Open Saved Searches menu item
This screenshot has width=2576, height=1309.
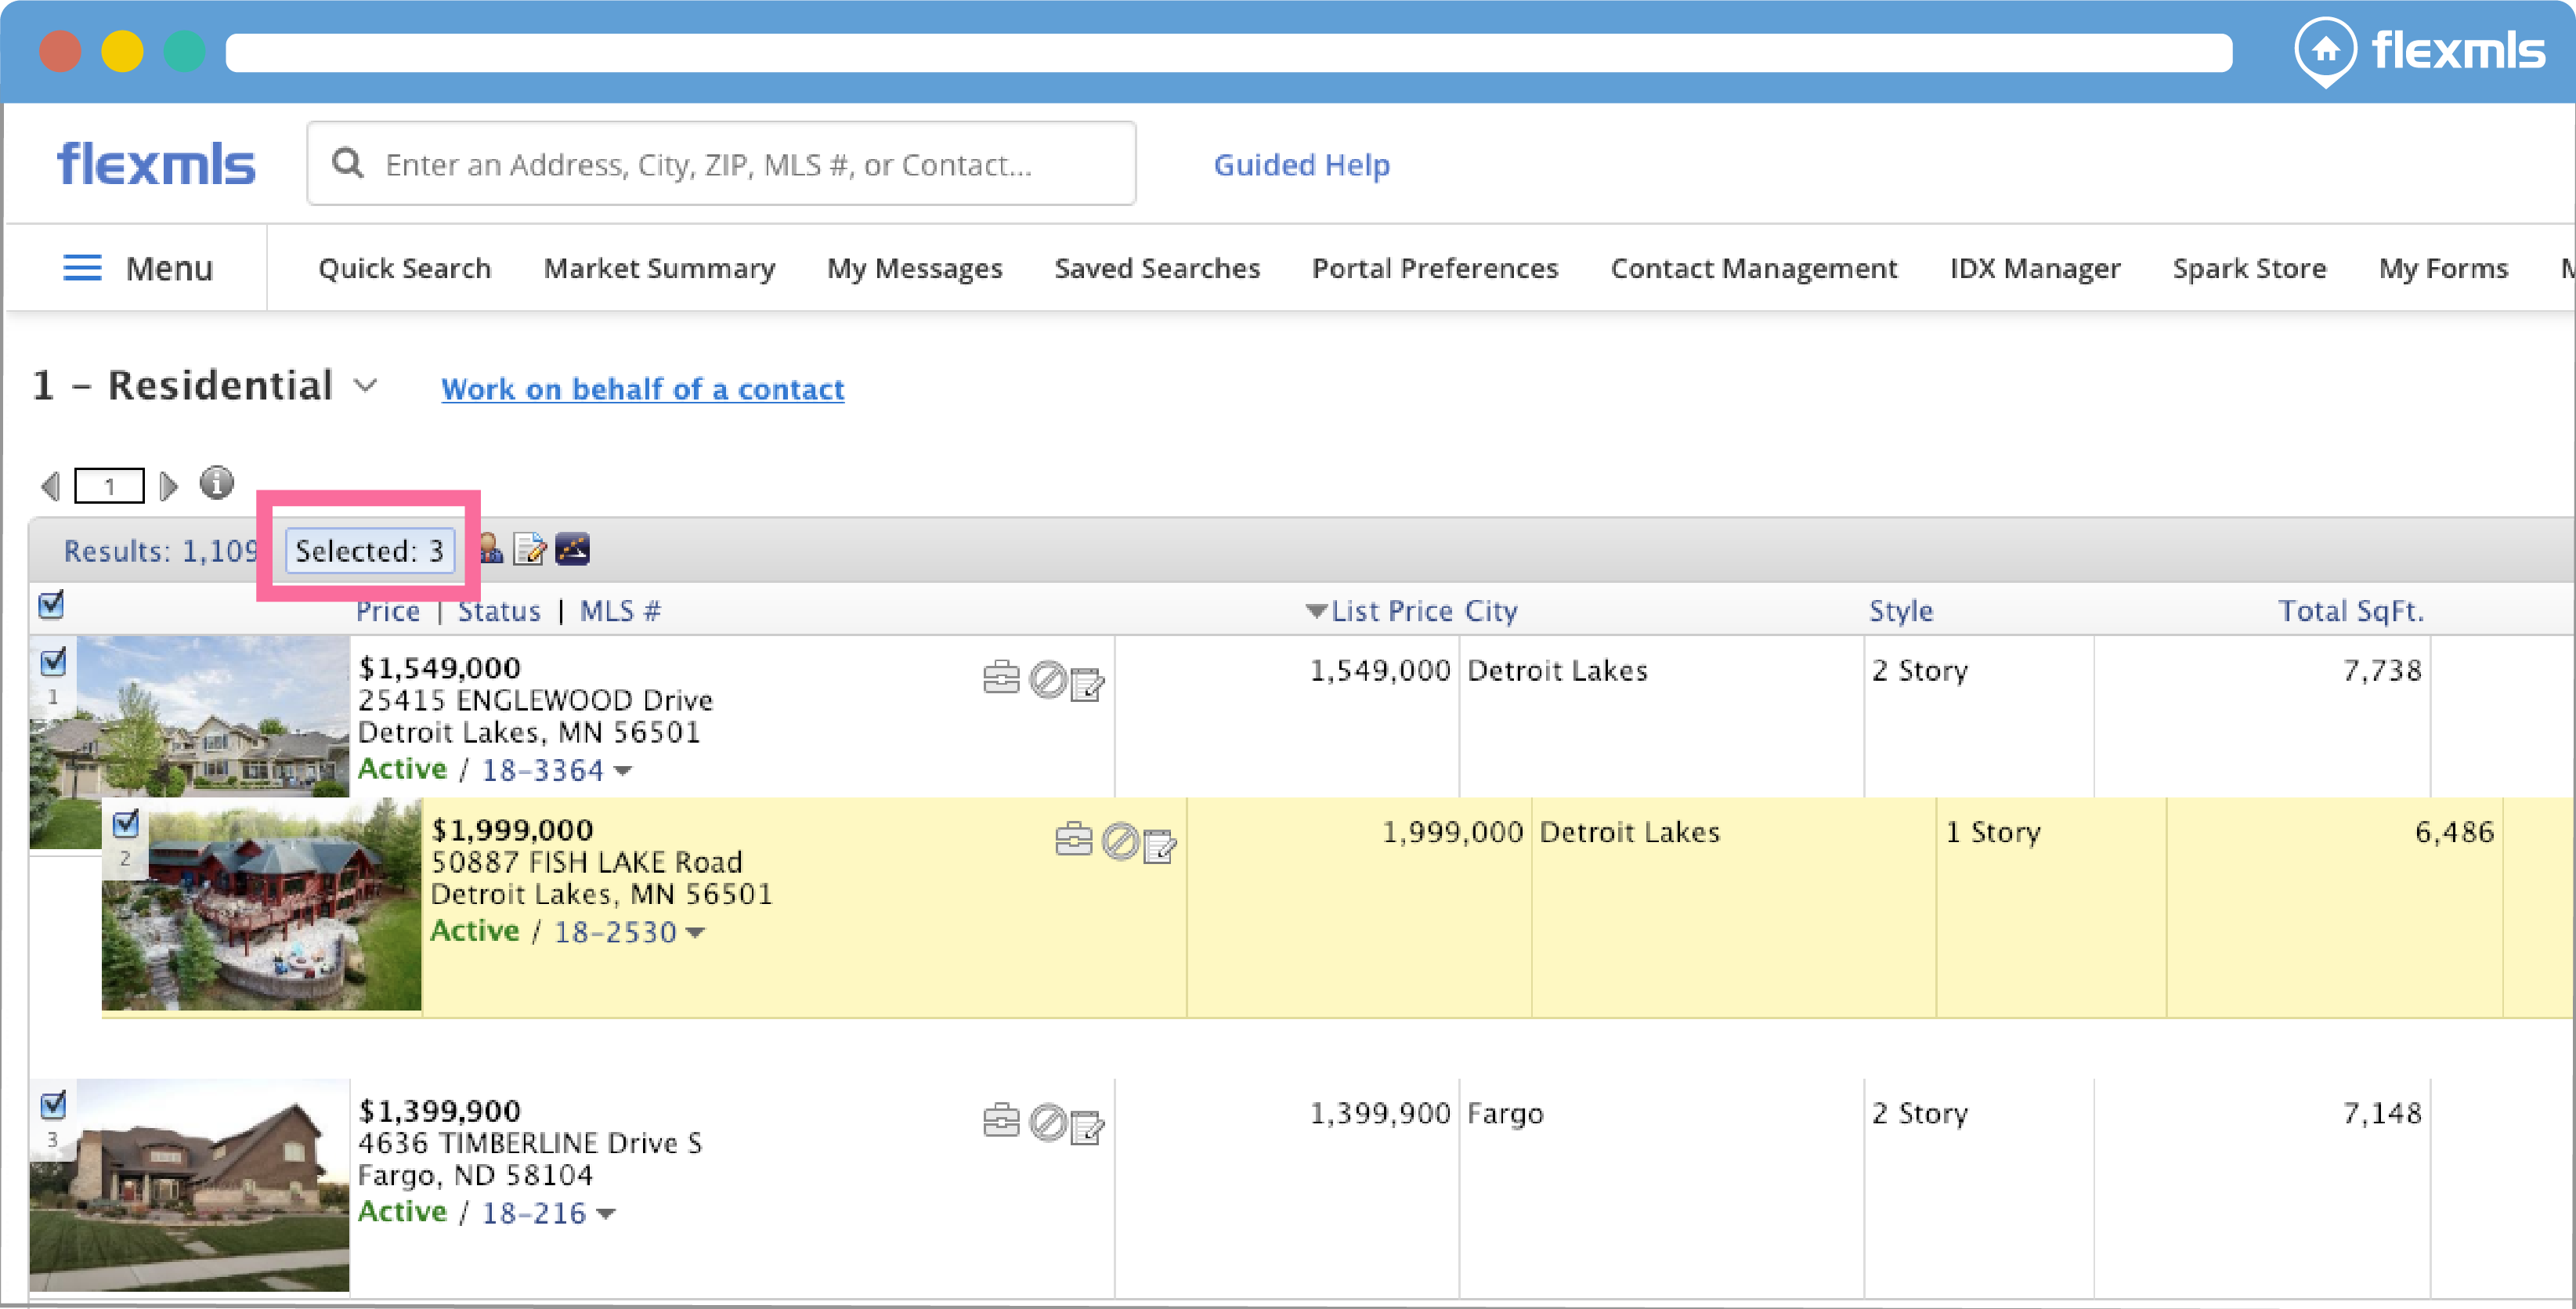(1156, 268)
